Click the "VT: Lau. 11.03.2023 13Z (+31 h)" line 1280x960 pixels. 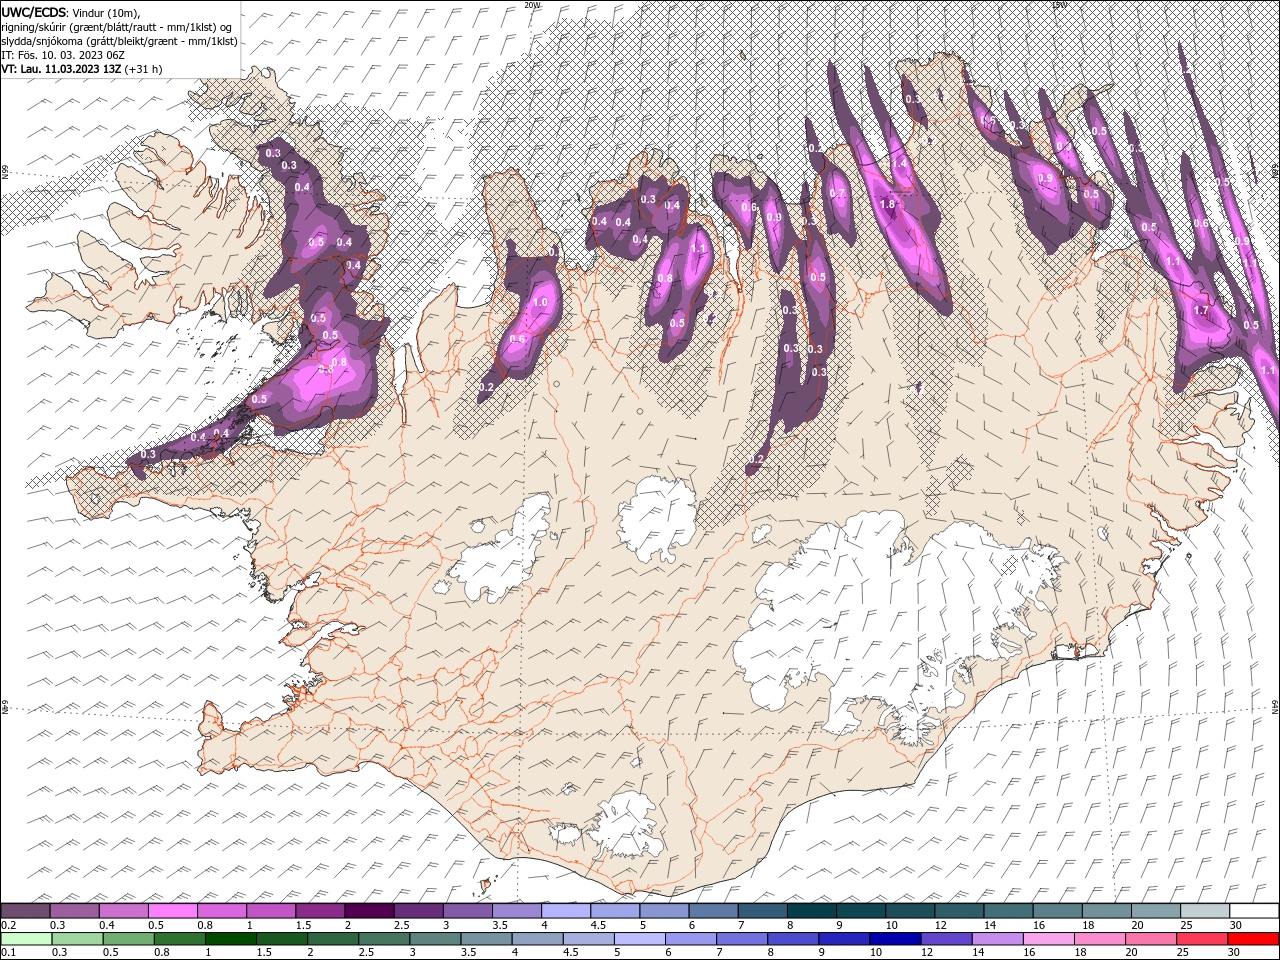82,69
